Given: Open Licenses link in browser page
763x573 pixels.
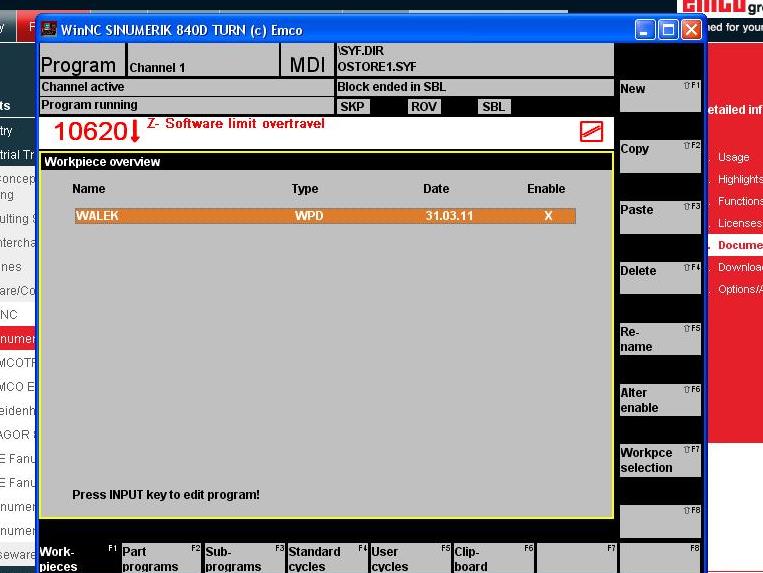Looking at the screenshot, I should pyautogui.click(x=740, y=223).
